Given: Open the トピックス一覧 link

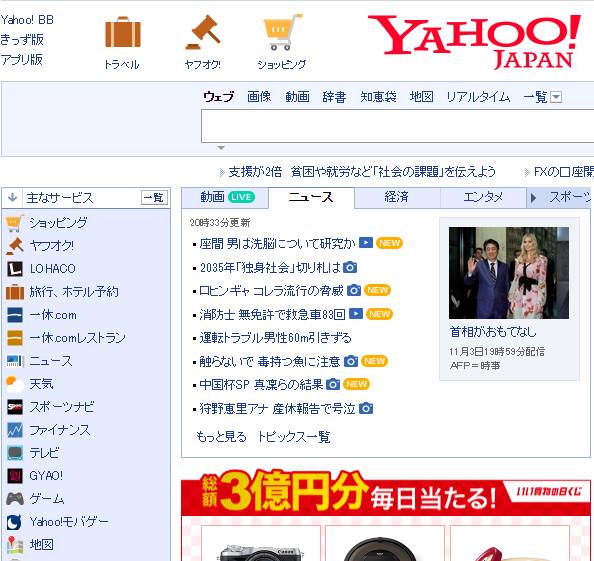Looking at the screenshot, I should point(294,437).
